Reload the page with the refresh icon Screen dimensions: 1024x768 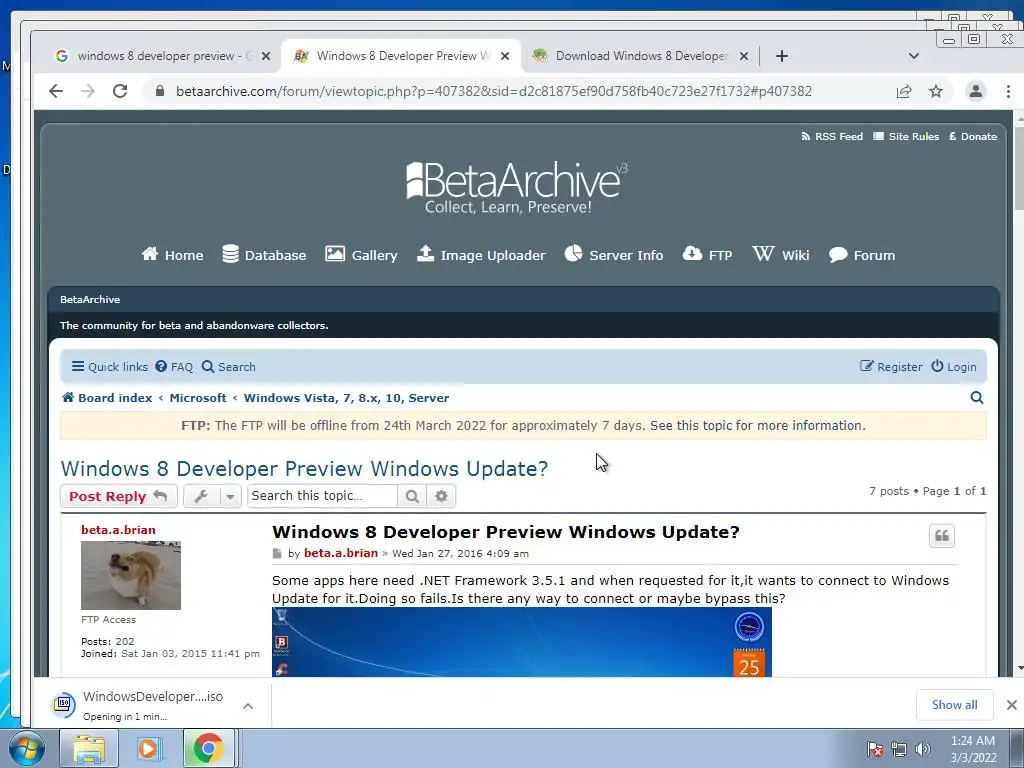[x=120, y=91]
